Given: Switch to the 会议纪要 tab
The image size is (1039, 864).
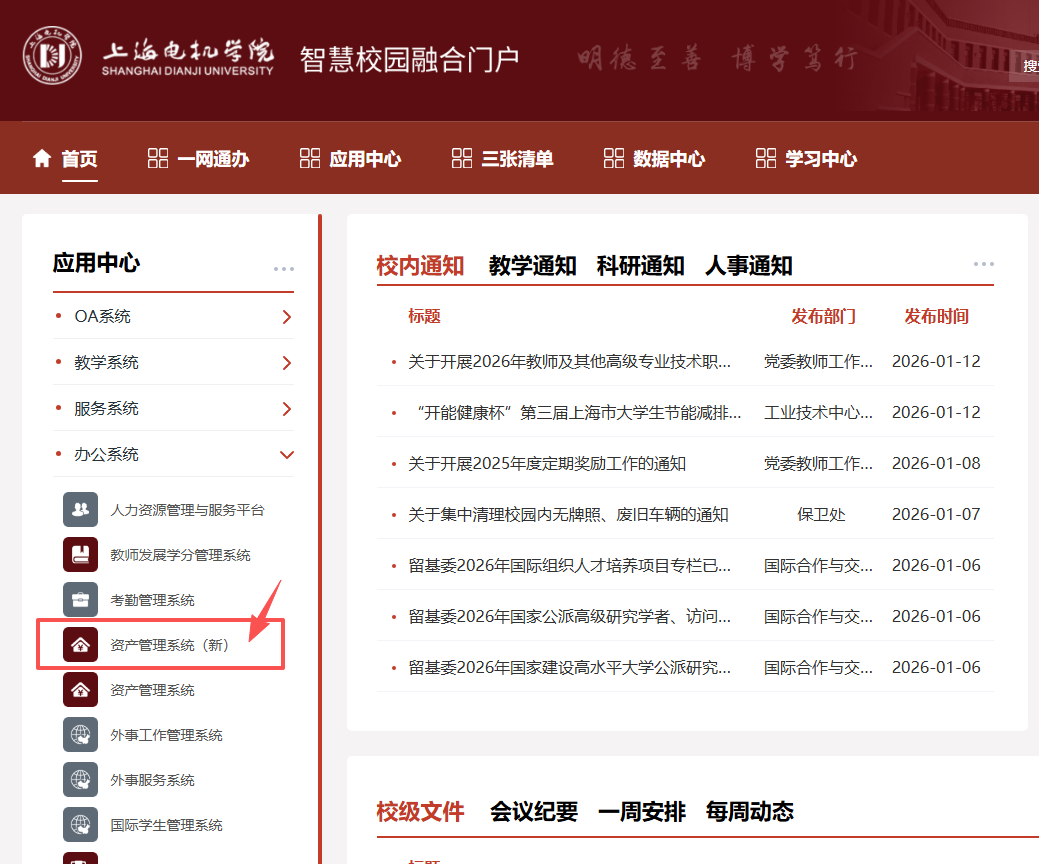Looking at the screenshot, I should [x=534, y=811].
